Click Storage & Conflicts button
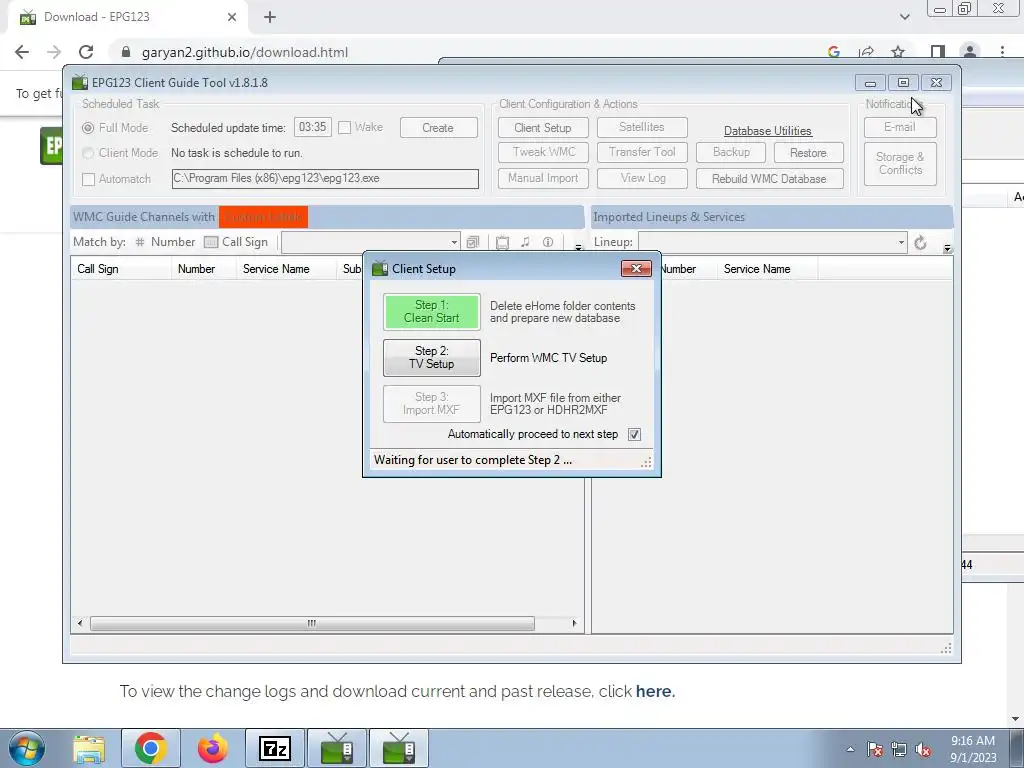 (900, 164)
